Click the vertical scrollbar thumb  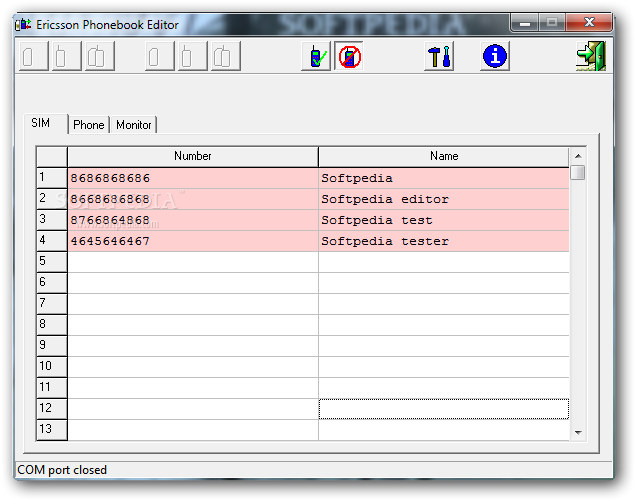click(x=578, y=172)
